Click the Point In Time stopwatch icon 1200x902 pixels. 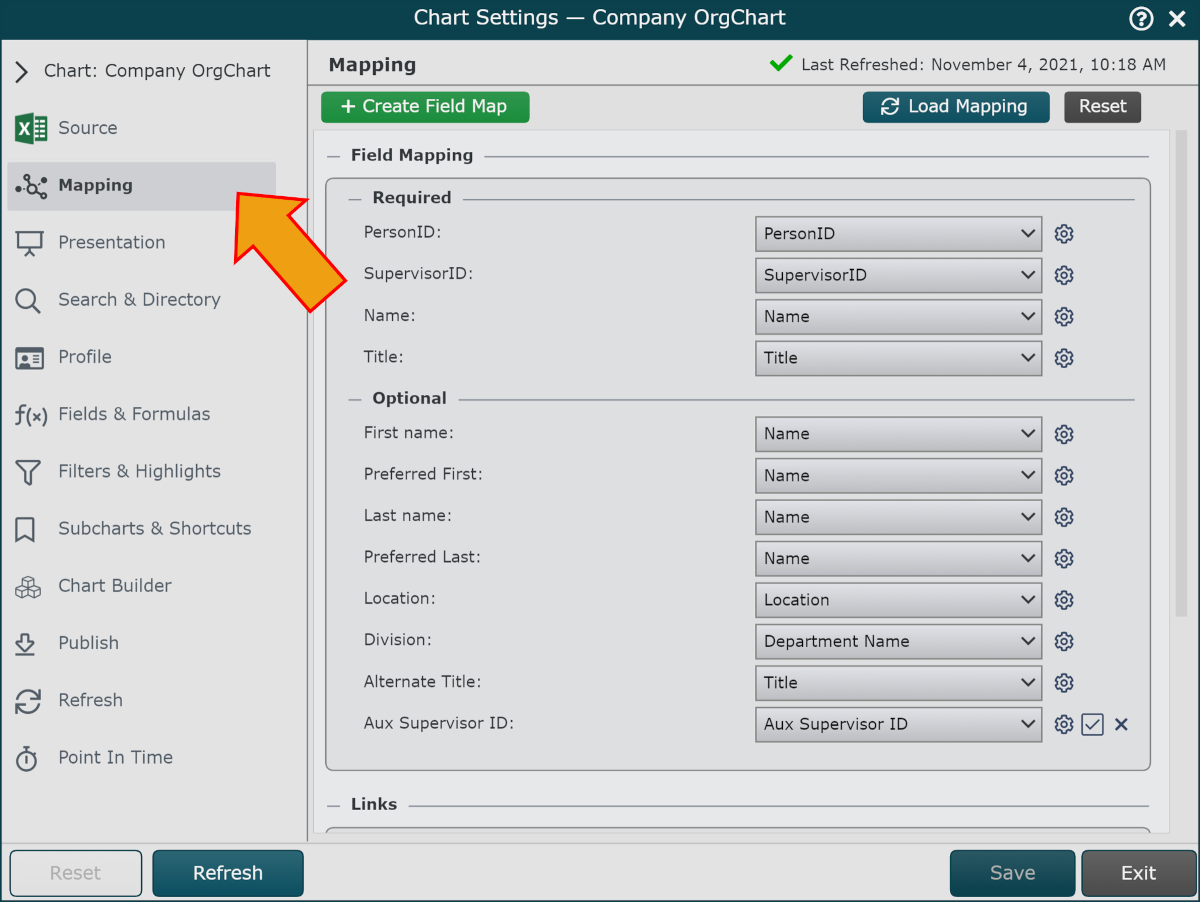pyautogui.click(x=28, y=758)
